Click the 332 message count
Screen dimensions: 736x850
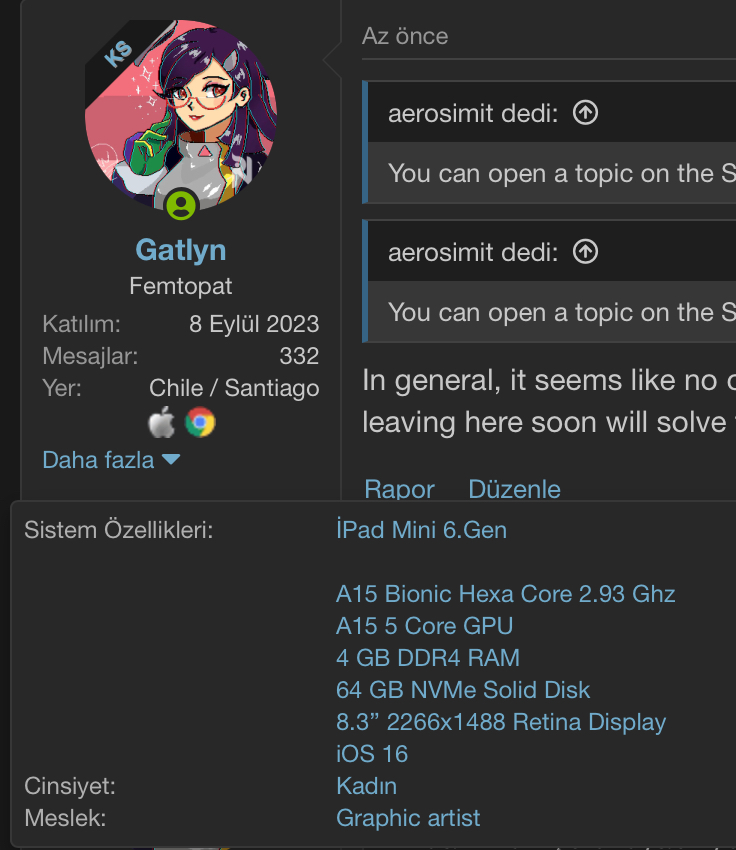click(299, 356)
